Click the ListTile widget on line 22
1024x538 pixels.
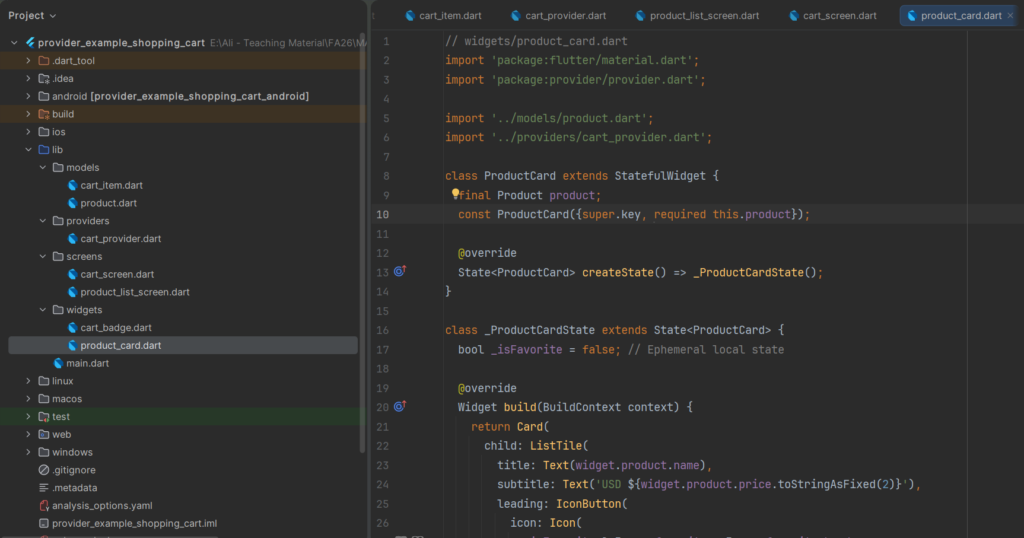tap(556, 445)
